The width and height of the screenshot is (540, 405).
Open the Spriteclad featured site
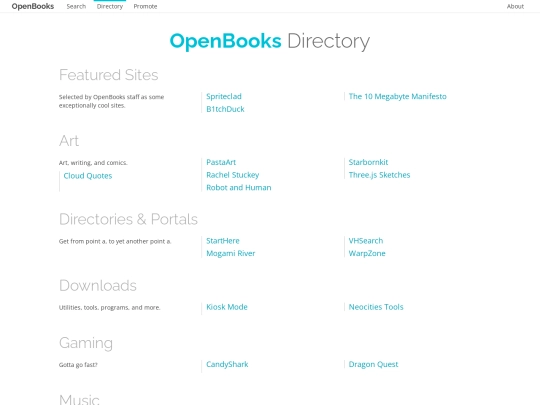(x=224, y=96)
